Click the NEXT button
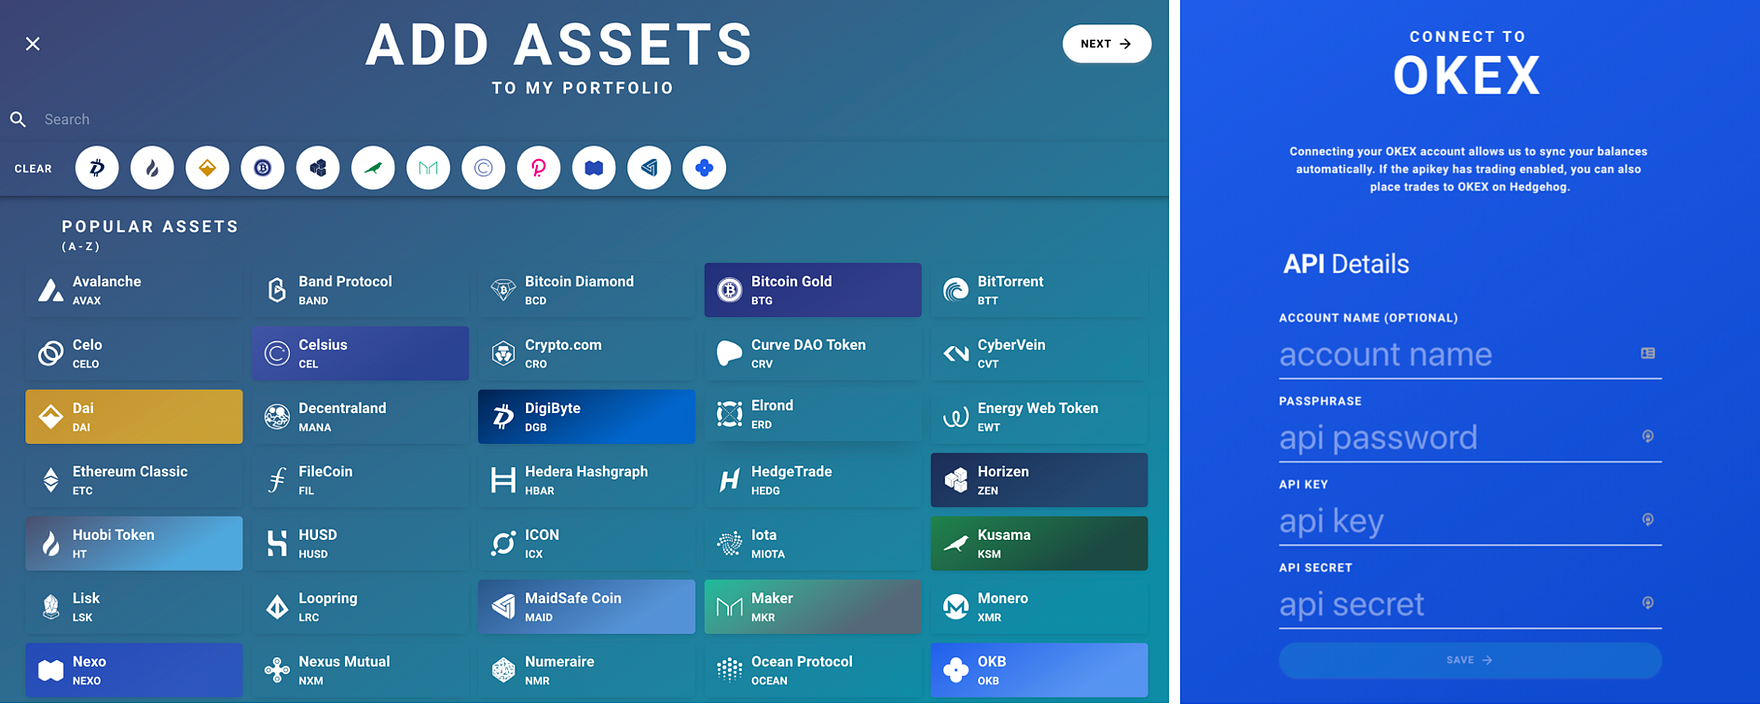Screen dimensions: 1760x705 click(1106, 44)
